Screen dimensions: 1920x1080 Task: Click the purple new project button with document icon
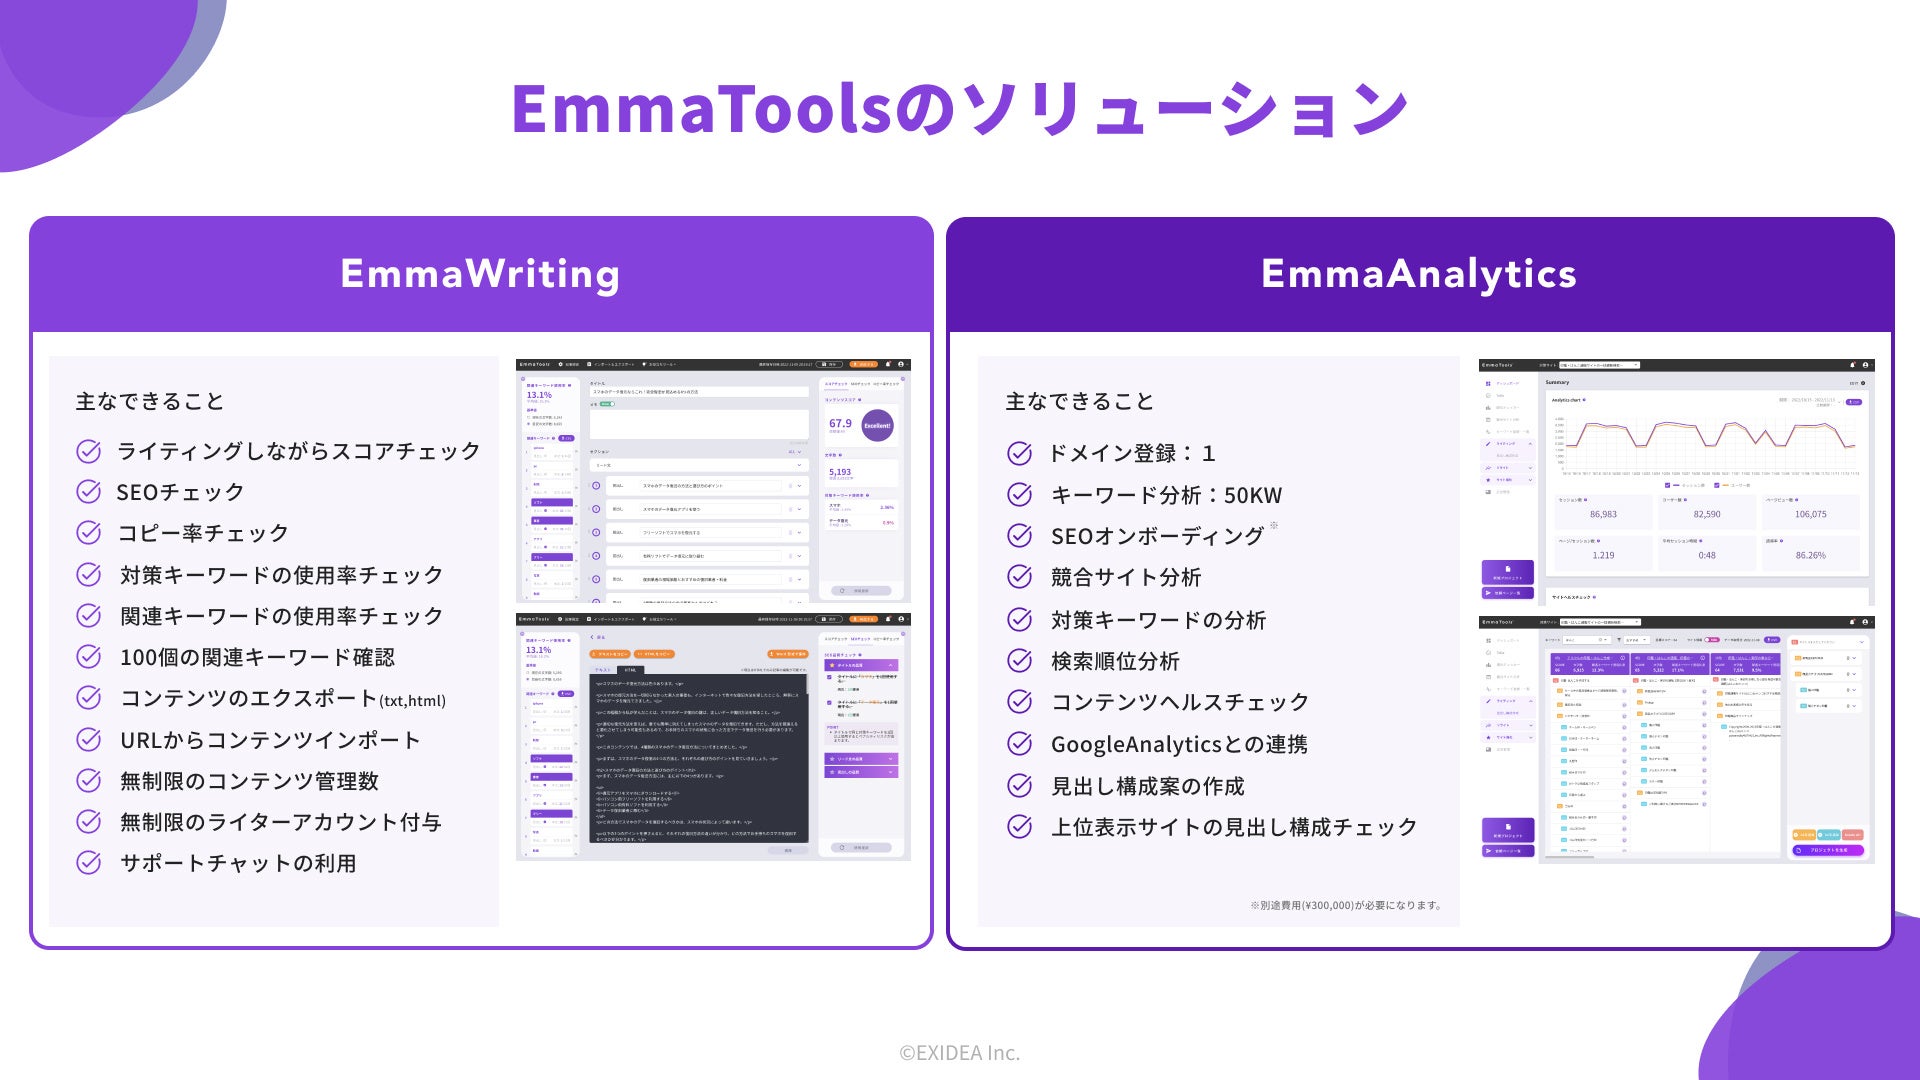pos(1507,572)
